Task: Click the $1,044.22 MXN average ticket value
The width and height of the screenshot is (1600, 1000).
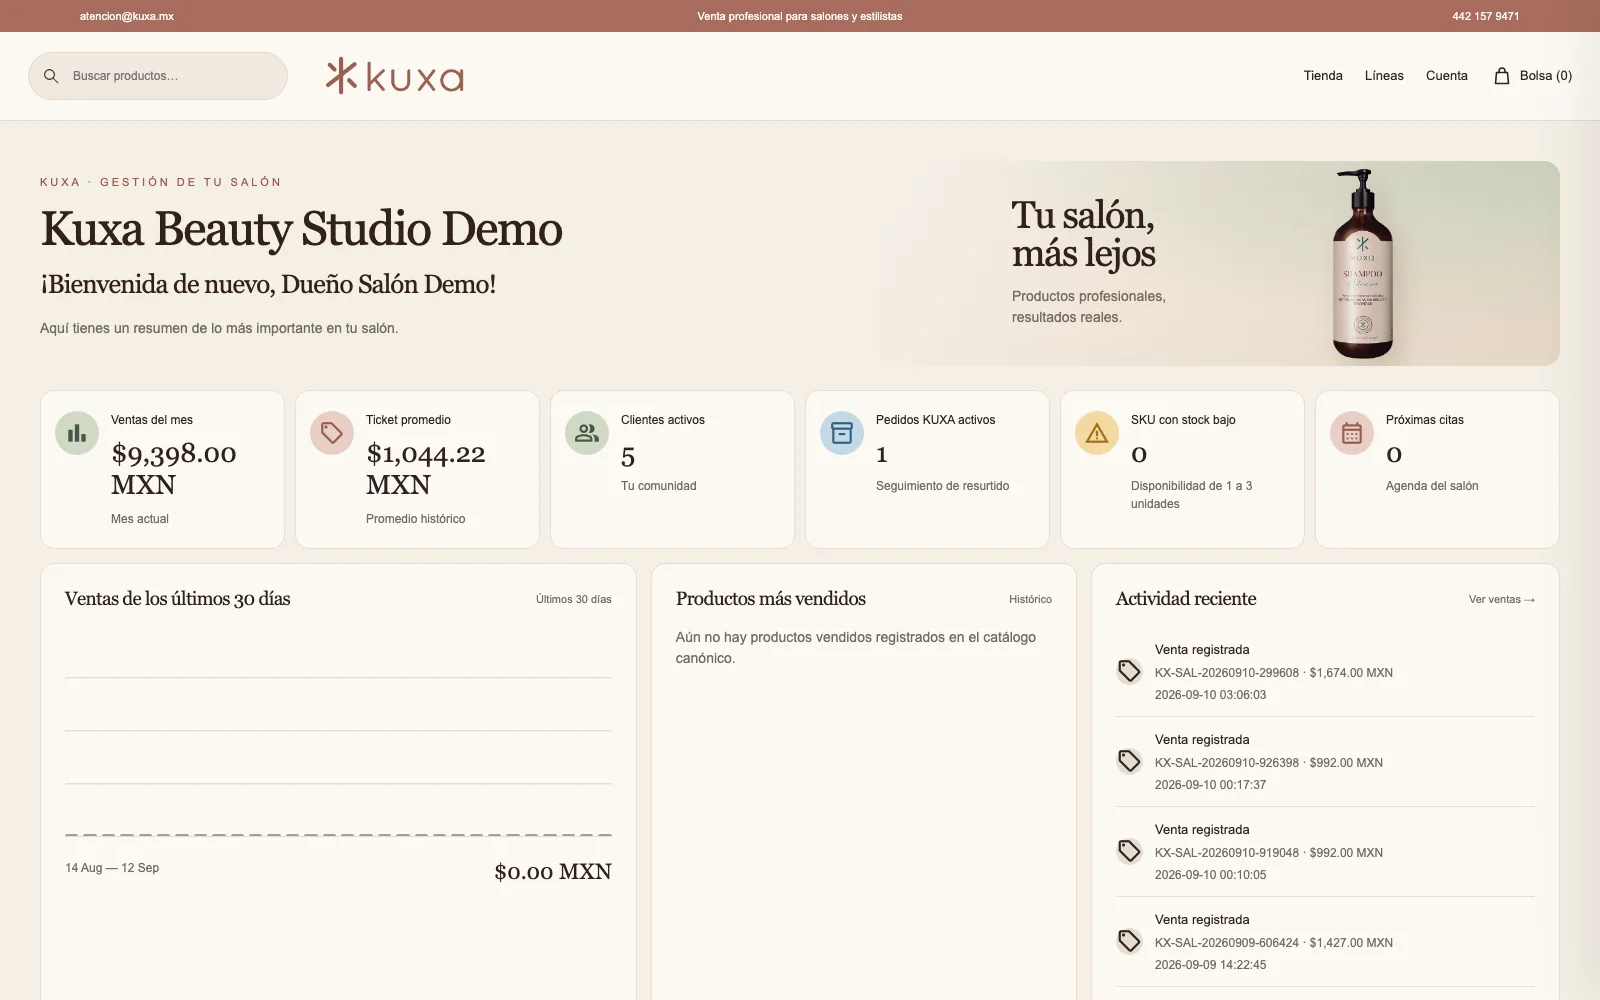Action: coord(426,469)
